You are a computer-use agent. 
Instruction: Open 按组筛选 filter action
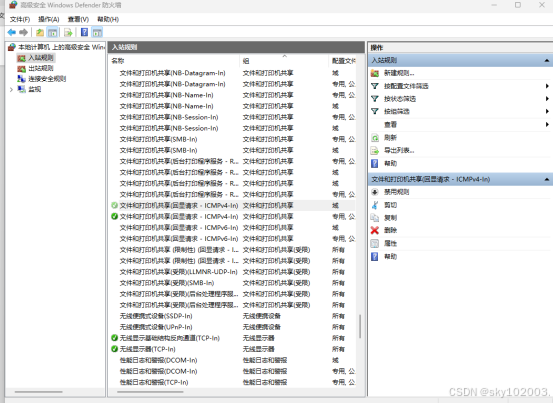(397, 111)
